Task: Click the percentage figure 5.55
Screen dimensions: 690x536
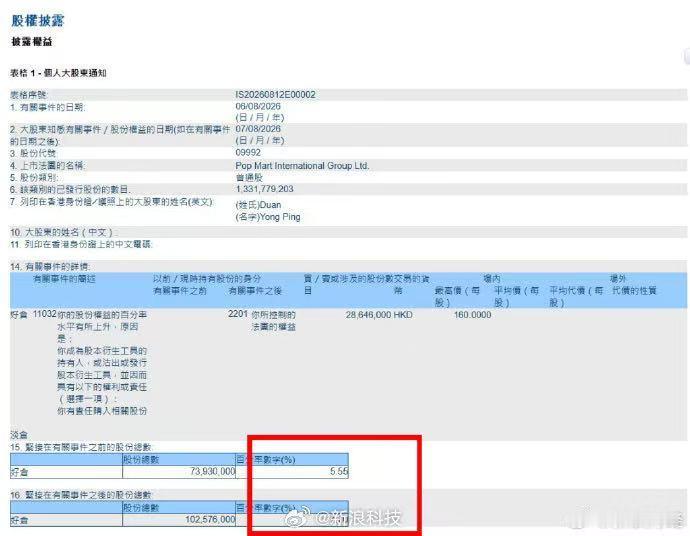Action: coord(339,471)
